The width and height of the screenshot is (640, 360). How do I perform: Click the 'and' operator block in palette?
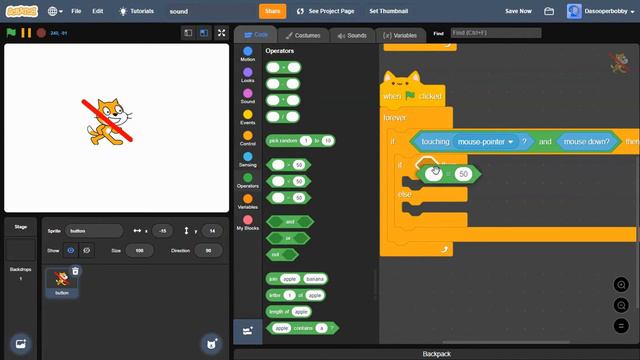pos(290,222)
